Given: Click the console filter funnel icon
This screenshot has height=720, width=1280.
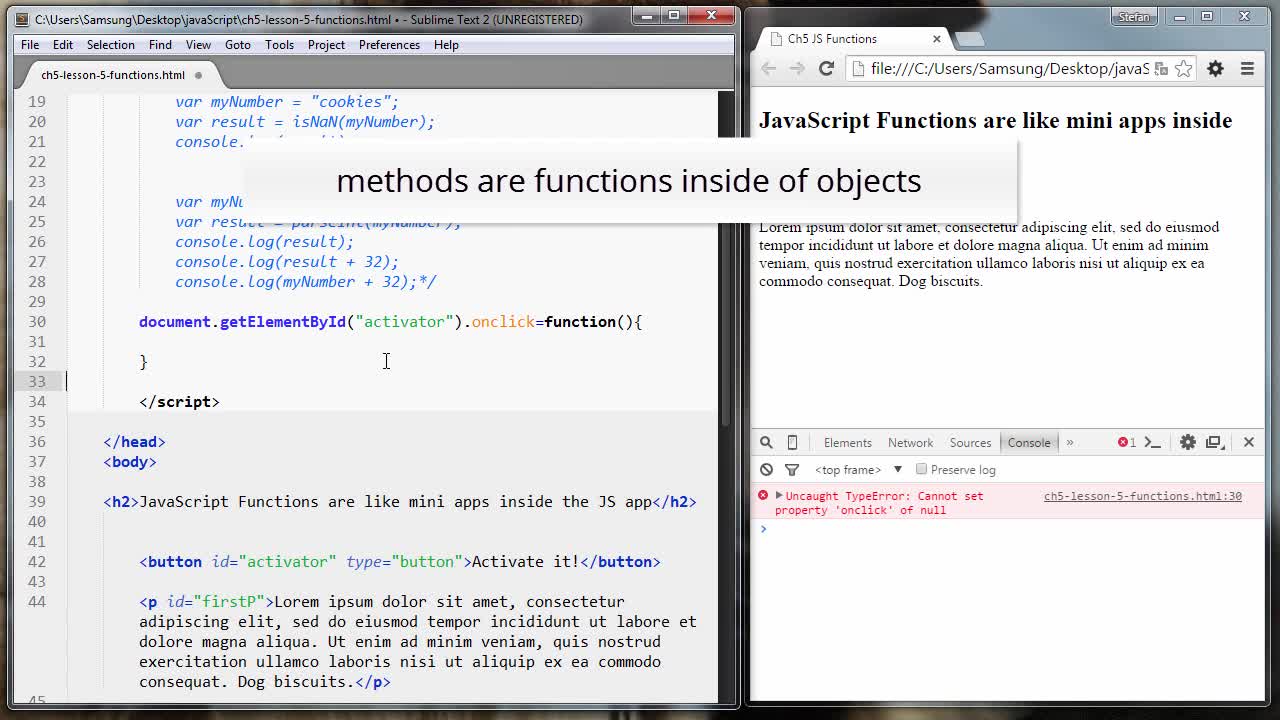Looking at the screenshot, I should [791, 469].
